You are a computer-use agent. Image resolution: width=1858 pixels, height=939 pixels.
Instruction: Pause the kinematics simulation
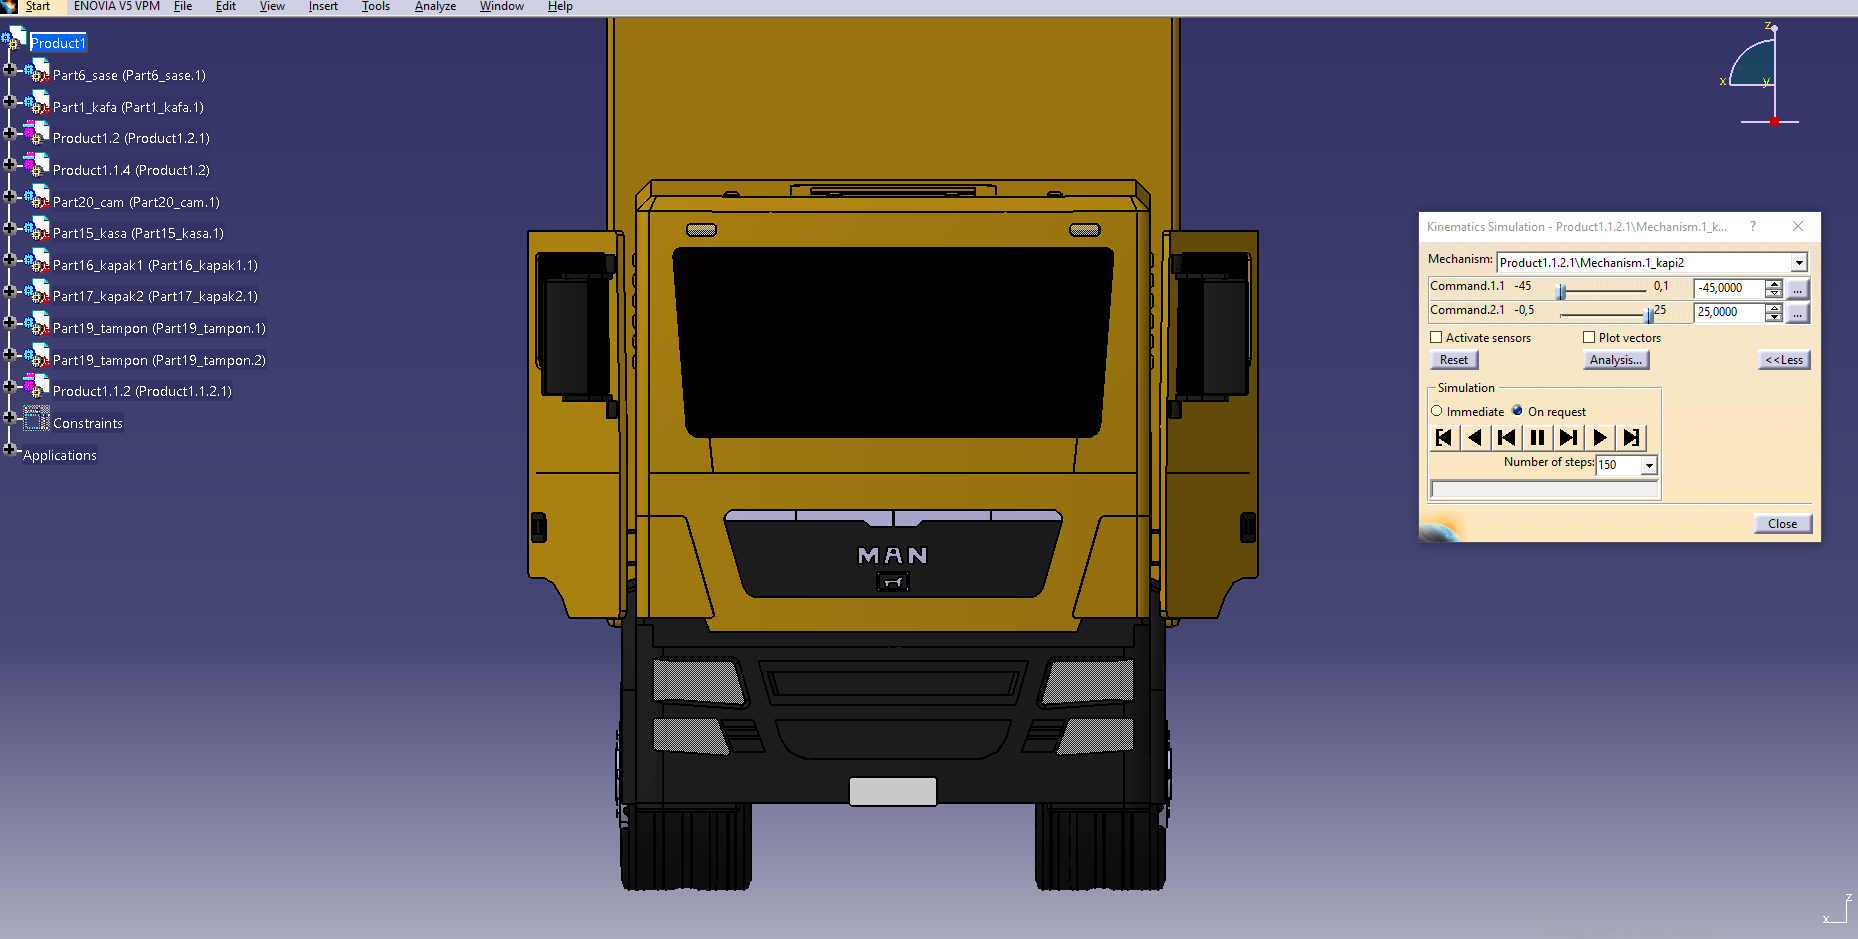(1537, 438)
